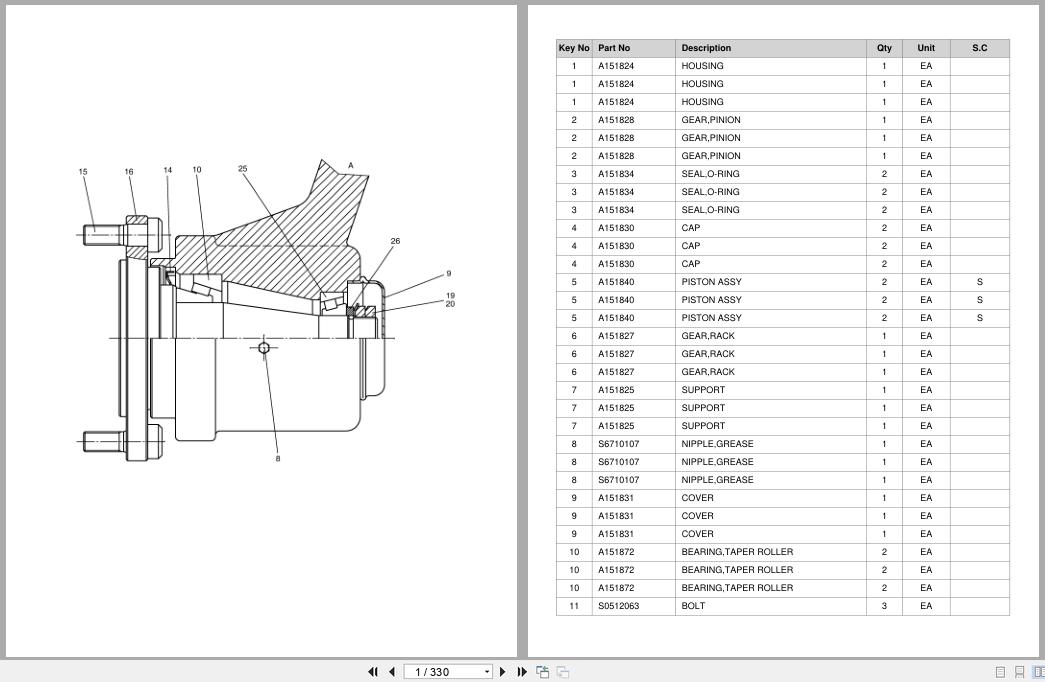Select first COVER description cell
Image resolution: width=1045 pixels, height=682 pixels.
click(770, 498)
